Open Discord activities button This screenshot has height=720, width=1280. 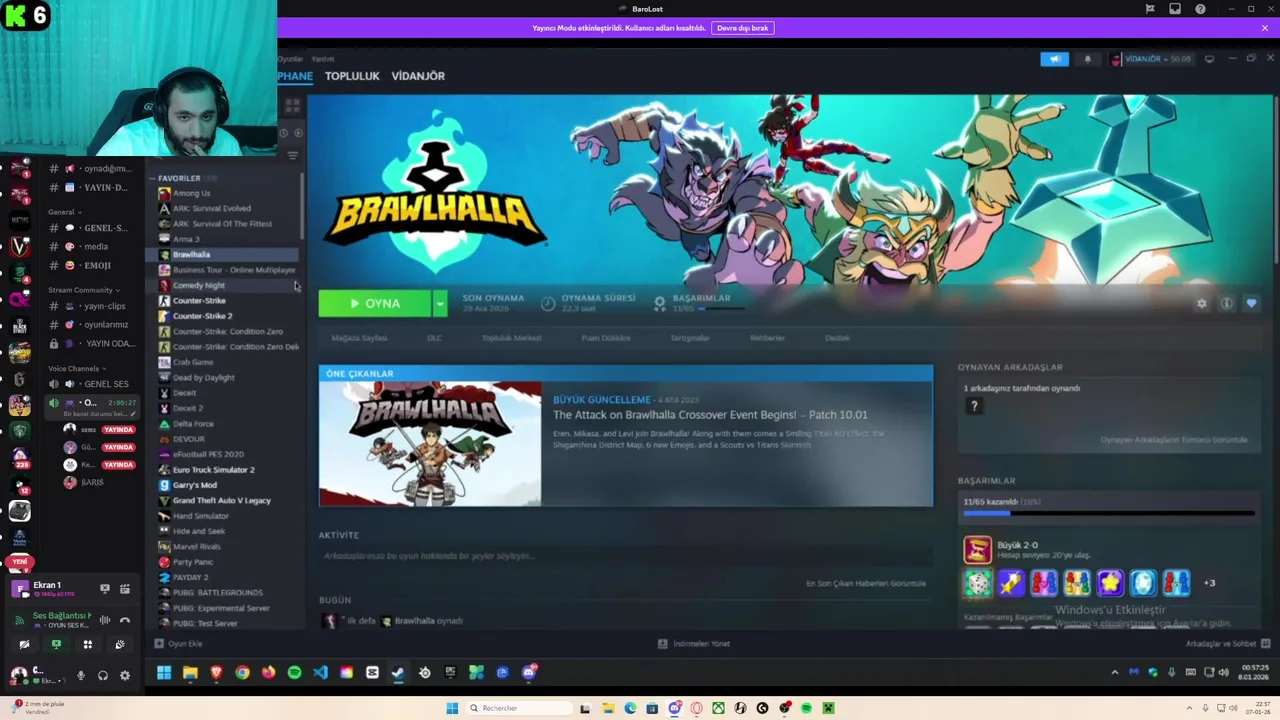pyautogui.click(x=88, y=645)
